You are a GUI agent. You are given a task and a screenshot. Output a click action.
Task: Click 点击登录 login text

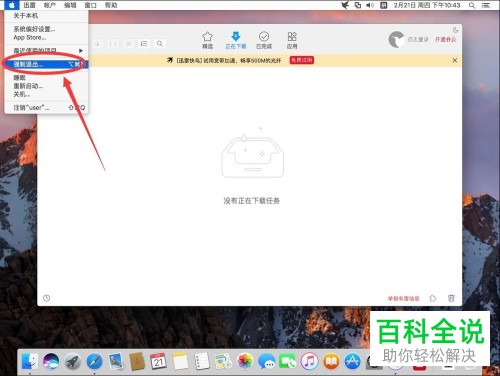418,39
